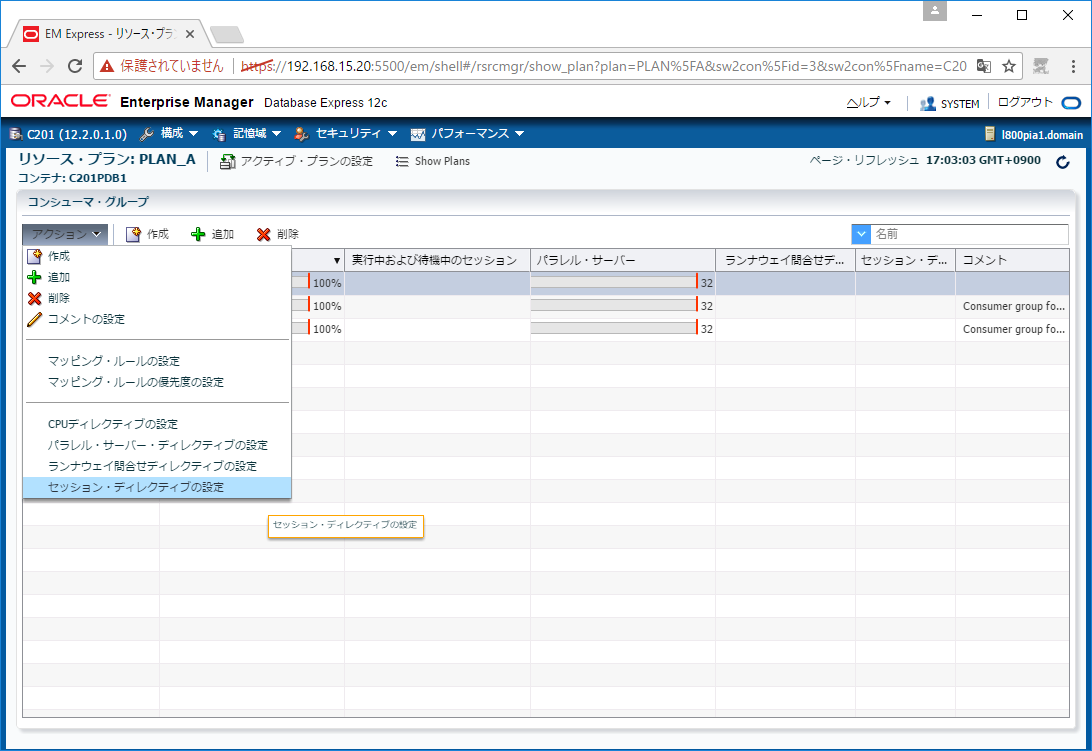Click the 作成 toolbar button
Screen dimensions: 1092x751
tap(147, 234)
